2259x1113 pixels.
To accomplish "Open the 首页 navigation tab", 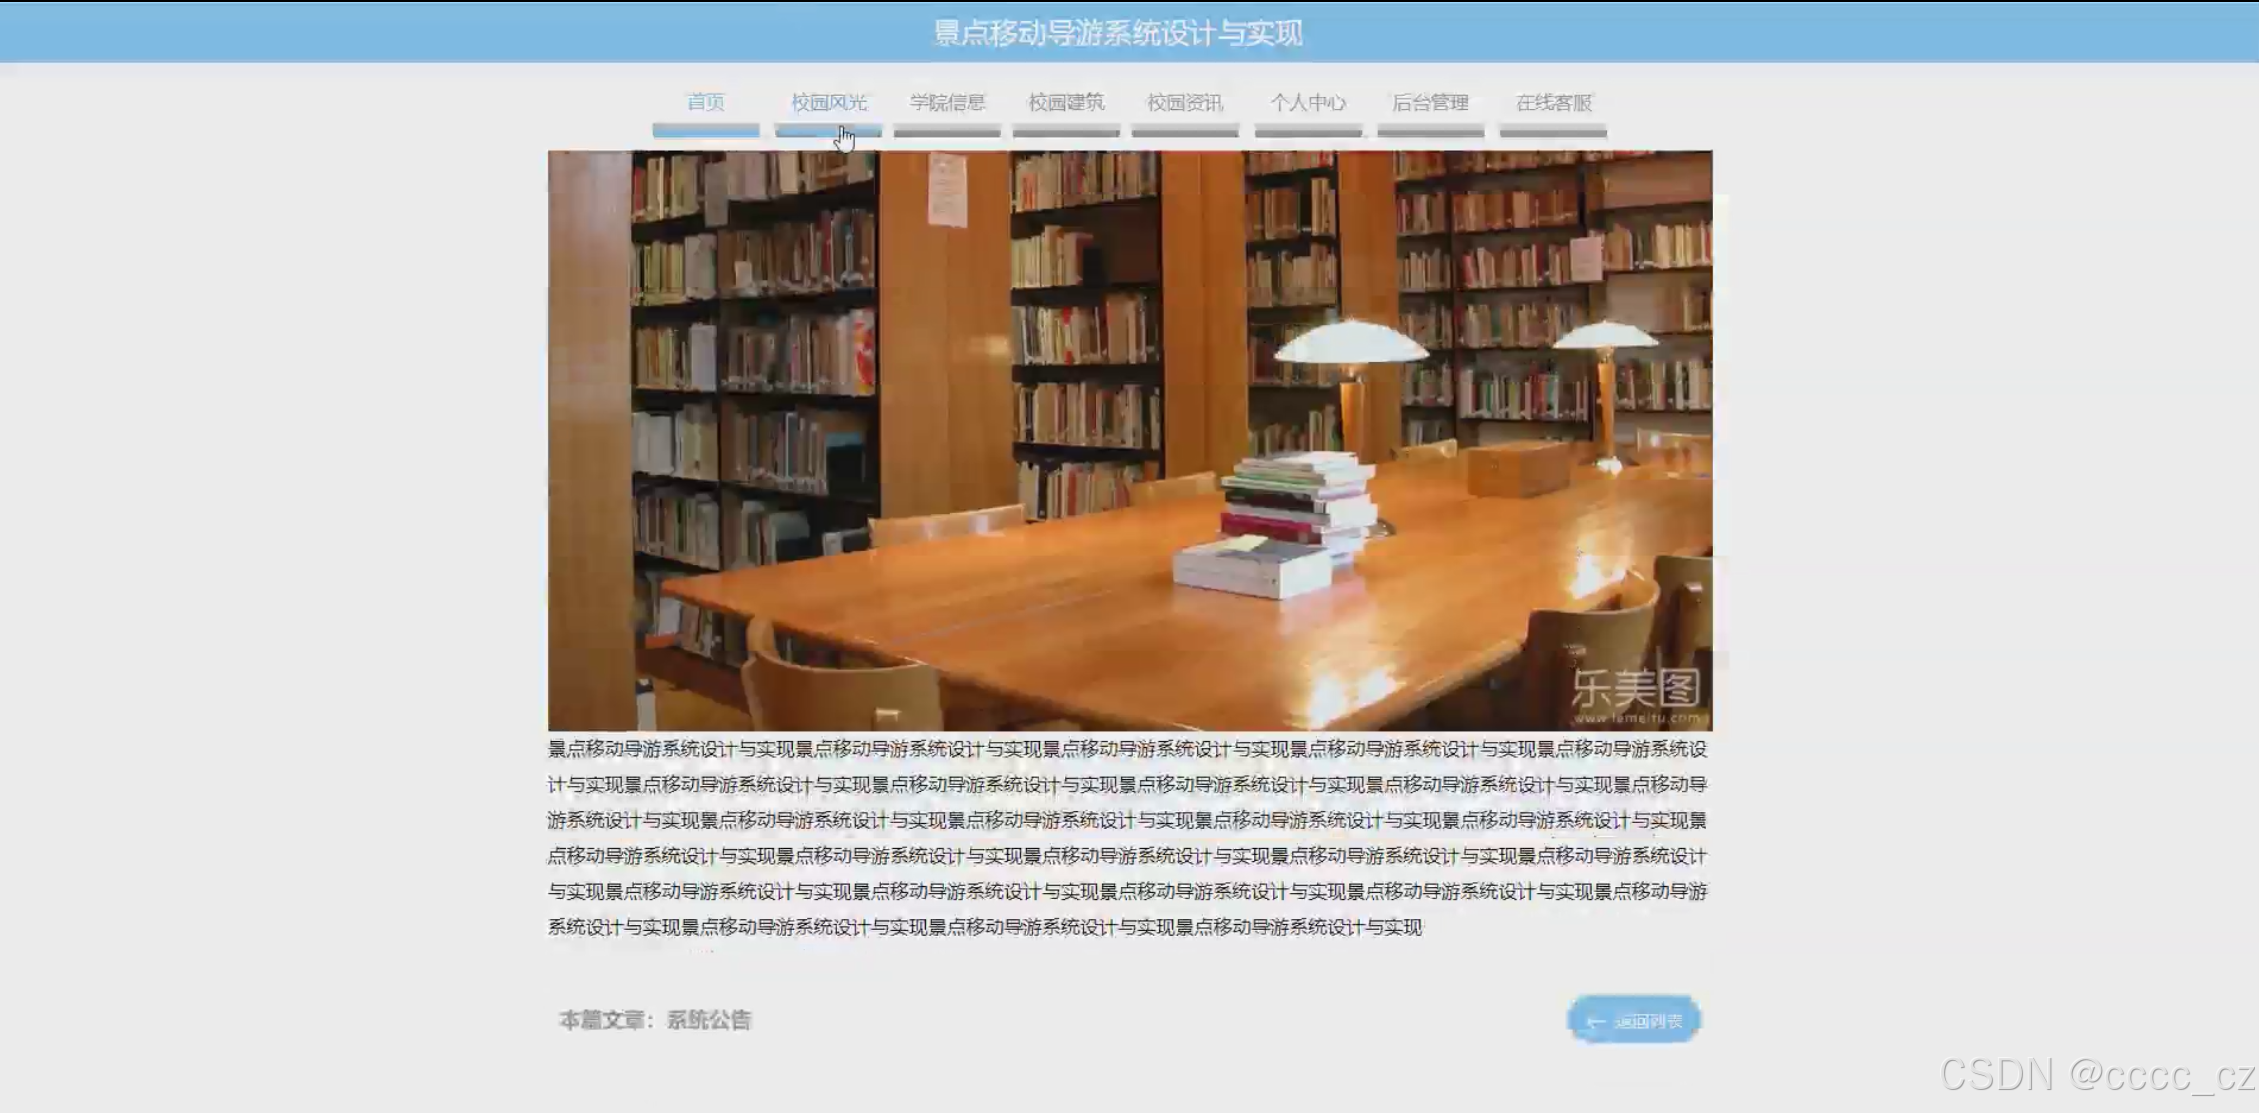I will point(705,102).
